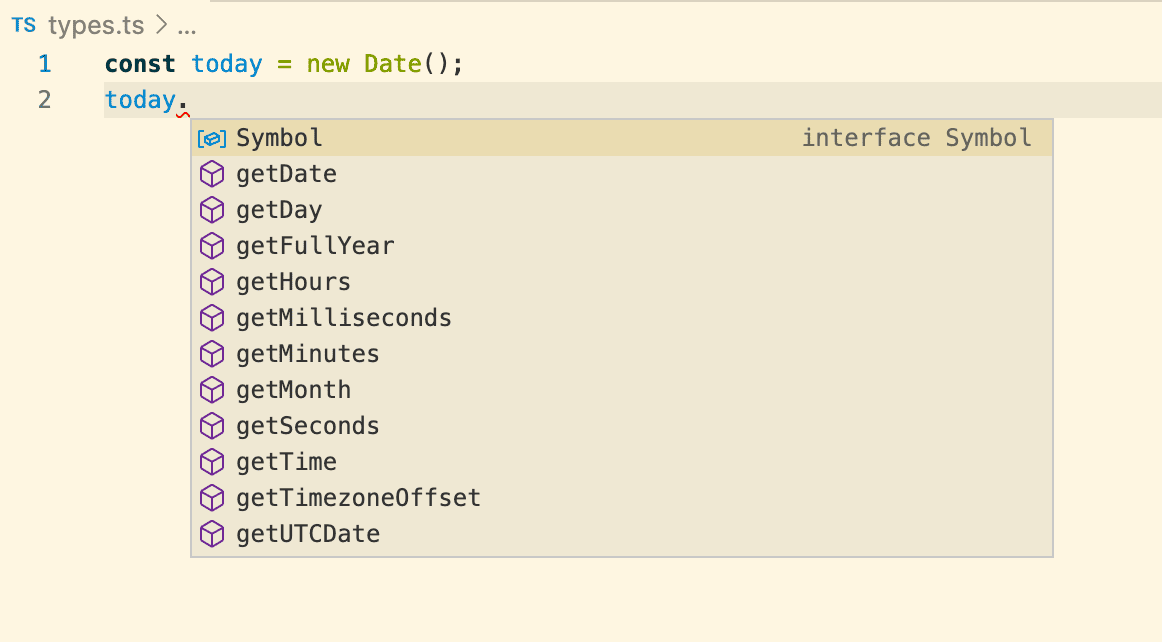Open the types.ts breadcrumb item
This screenshot has height=642, width=1162.
(96, 26)
